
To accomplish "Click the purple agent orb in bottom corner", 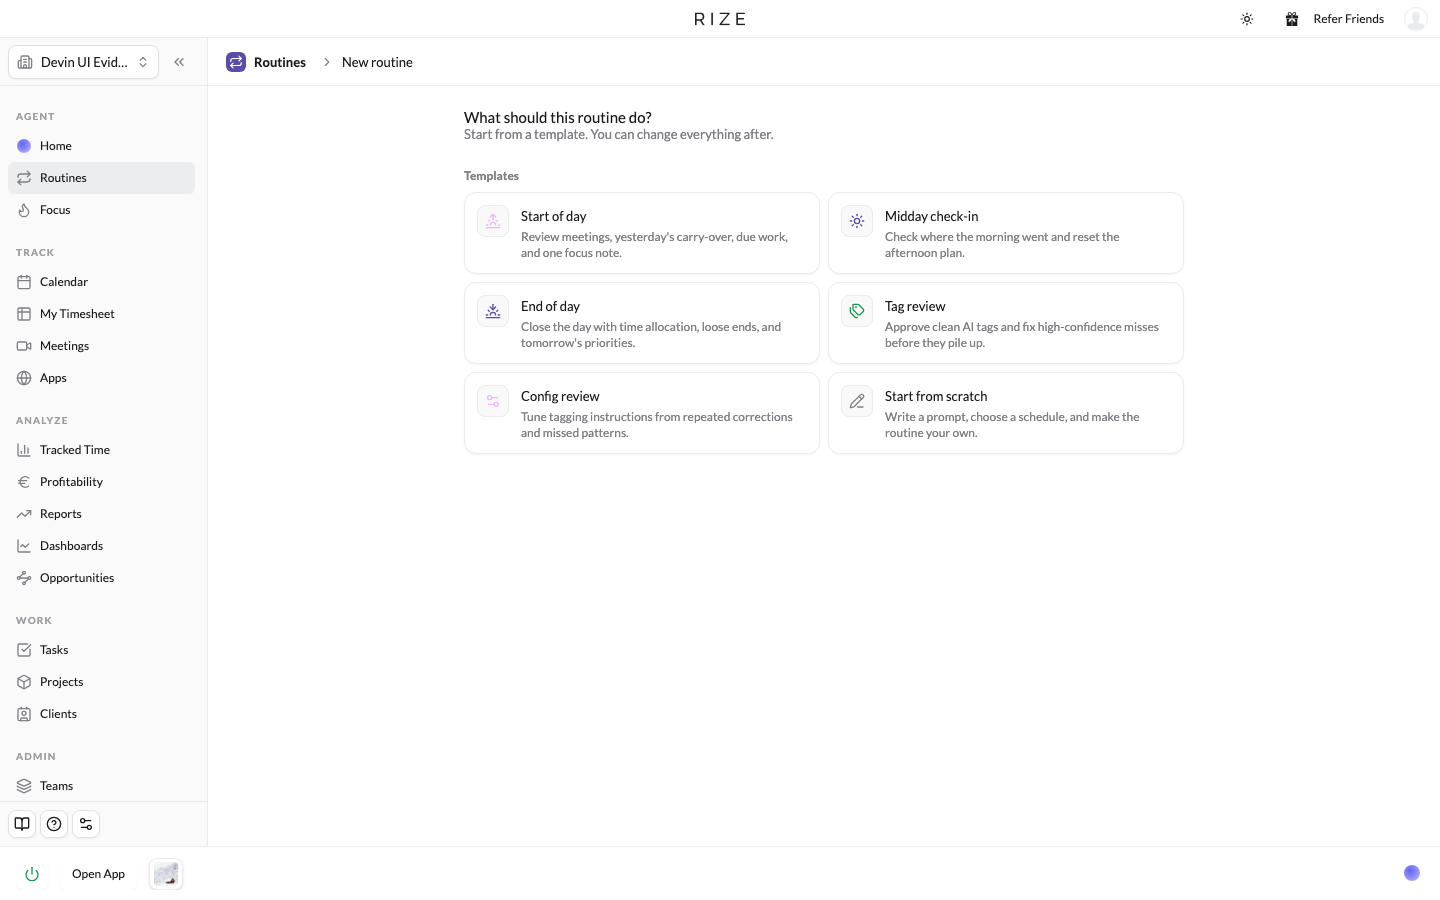I will [1412, 873].
